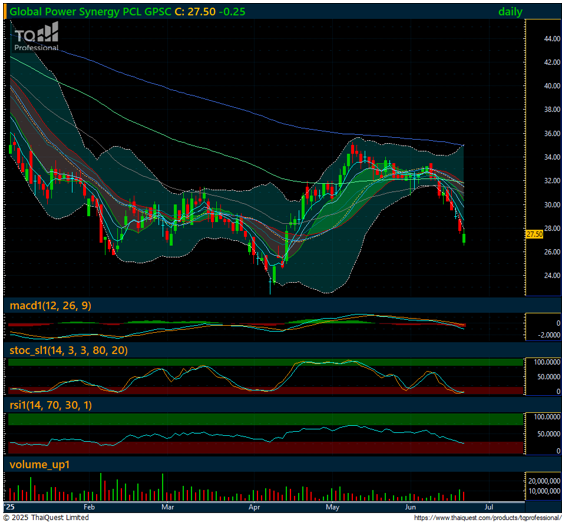Image resolution: width=568 pixels, height=524 pixels.
Task: Click the last green candlestick near 27.50
Action: [464, 238]
